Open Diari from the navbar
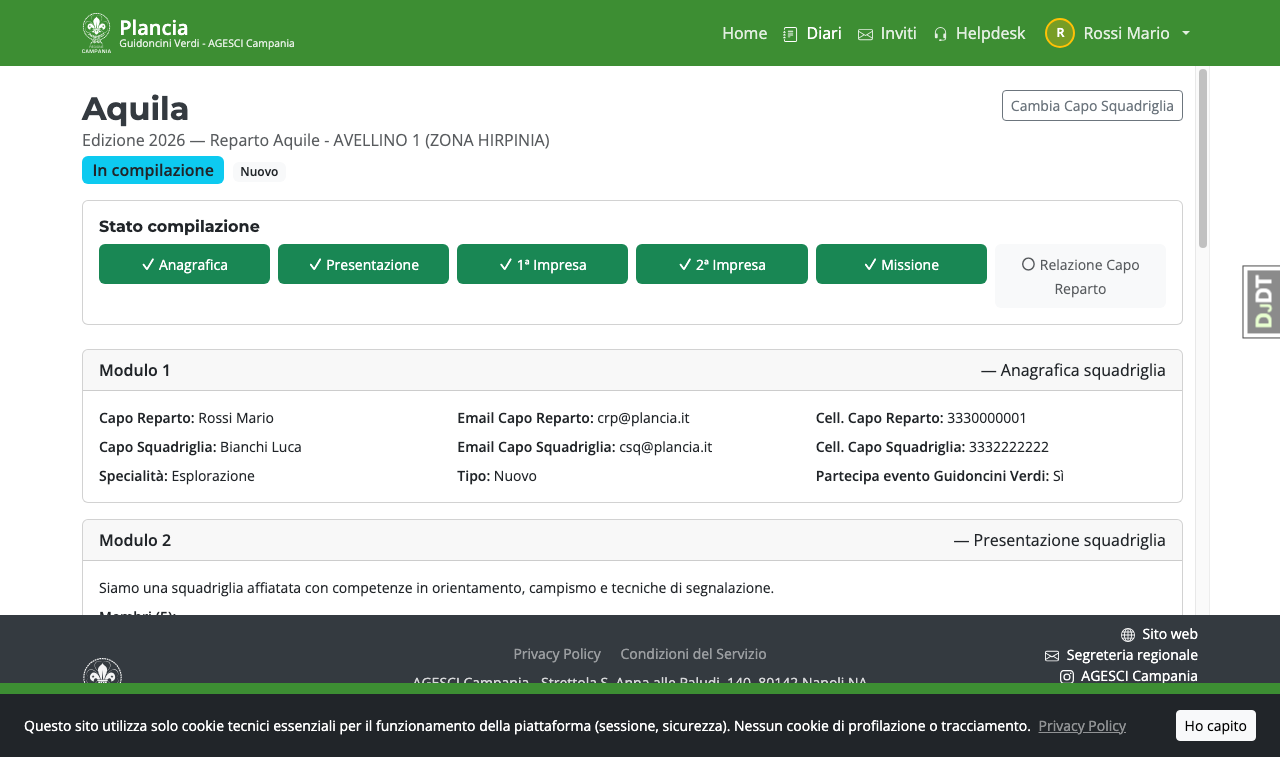The width and height of the screenshot is (1280, 757). [x=812, y=33]
